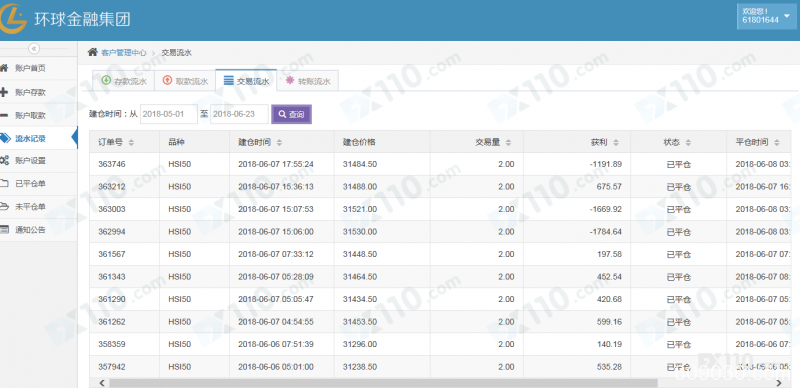Click the folder icon beside 已平仓单
The width and height of the screenshot is (800, 388).
[x=4, y=183]
